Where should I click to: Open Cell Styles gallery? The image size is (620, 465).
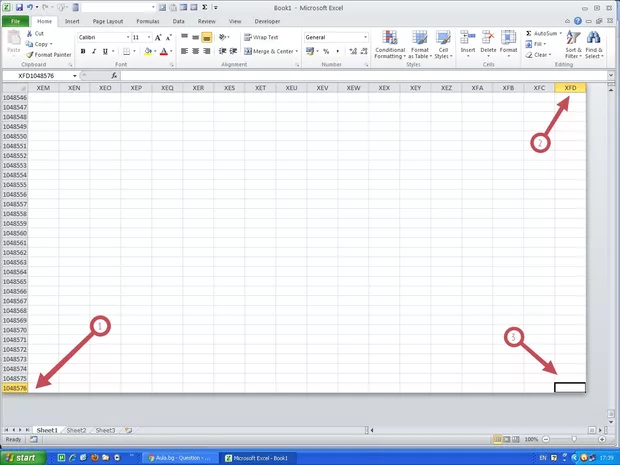[x=443, y=45]
